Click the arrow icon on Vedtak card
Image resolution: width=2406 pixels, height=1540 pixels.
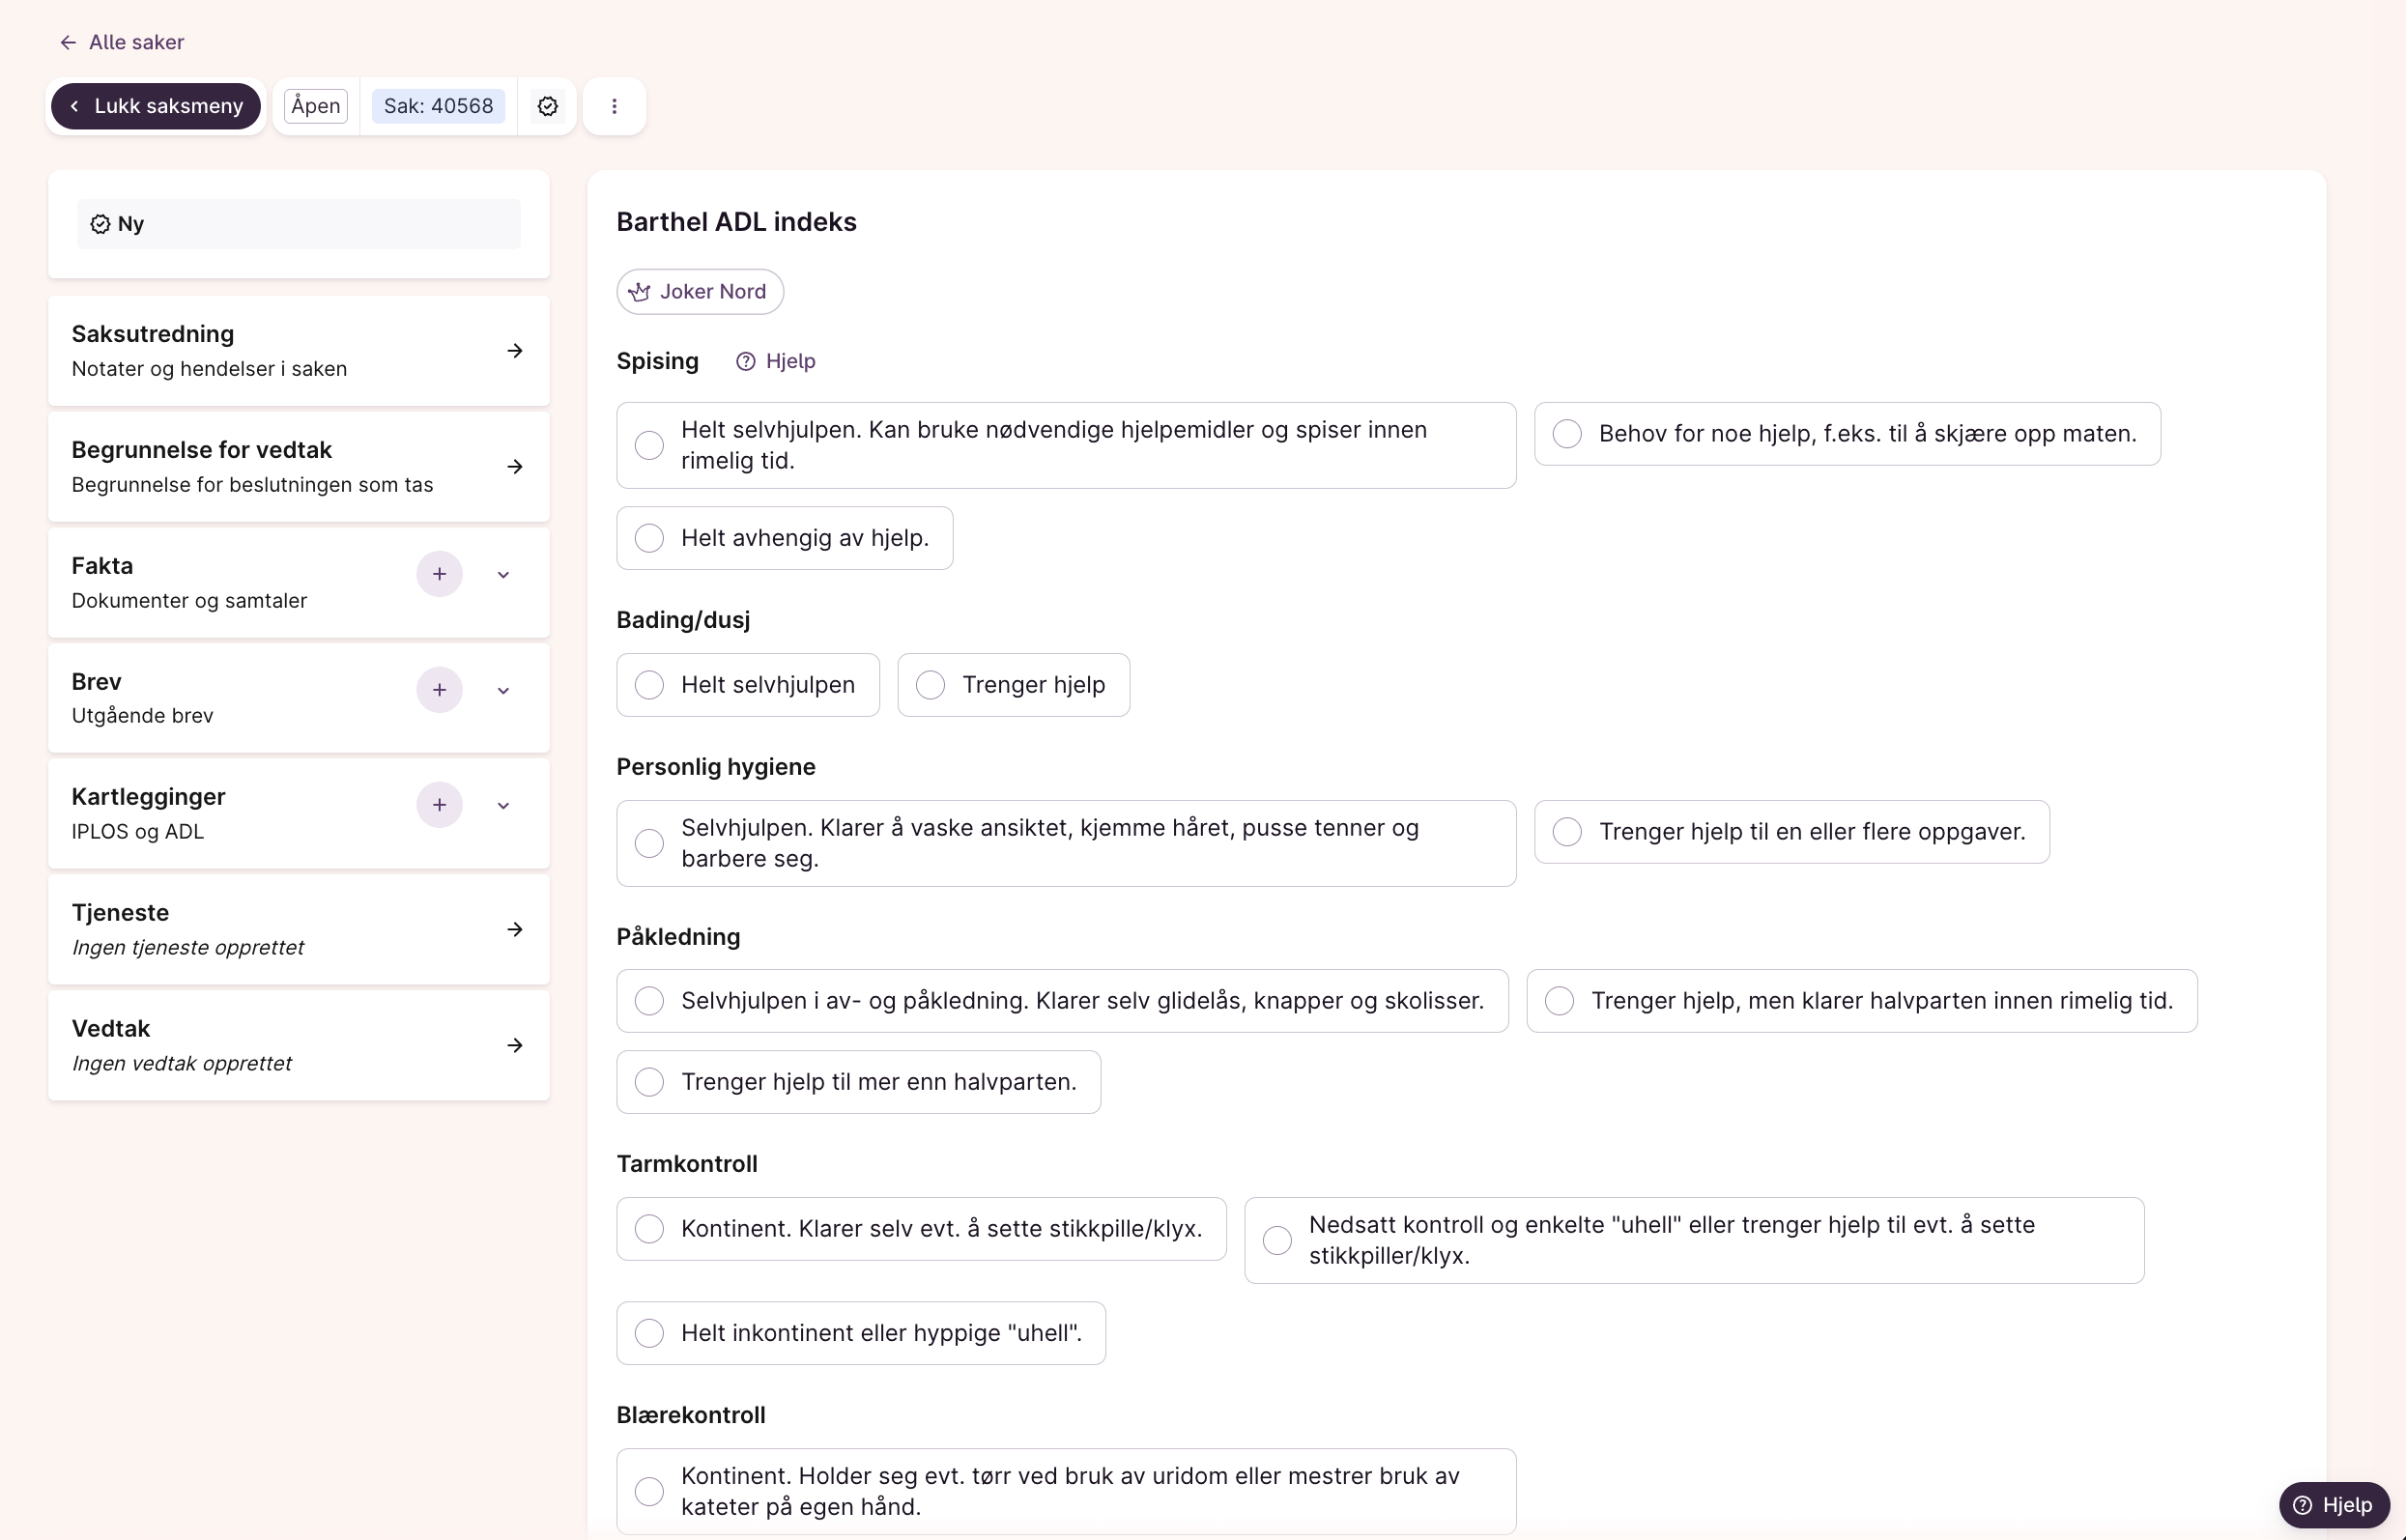pos(515,1045)
